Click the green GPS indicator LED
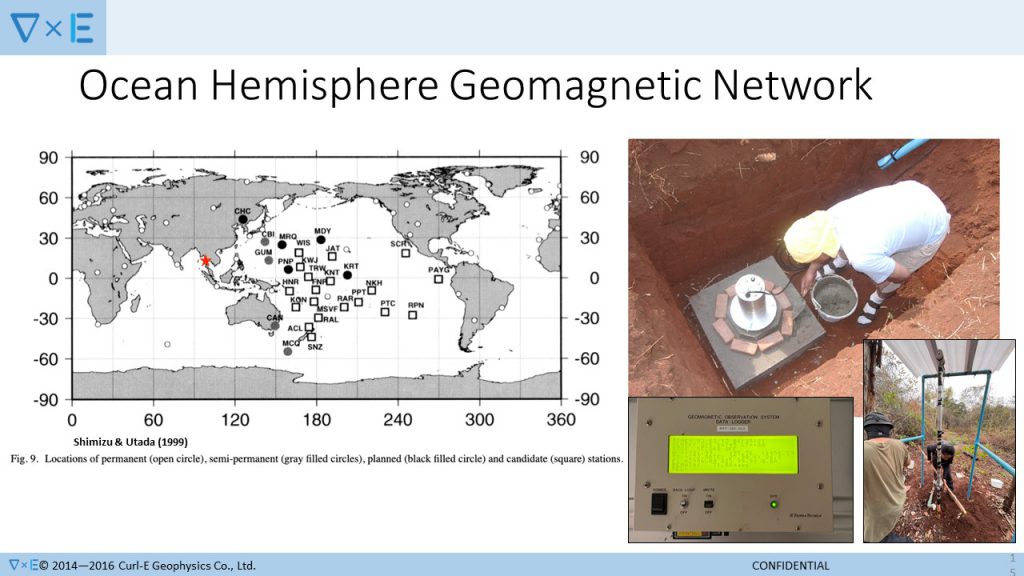 pos(773,503)
